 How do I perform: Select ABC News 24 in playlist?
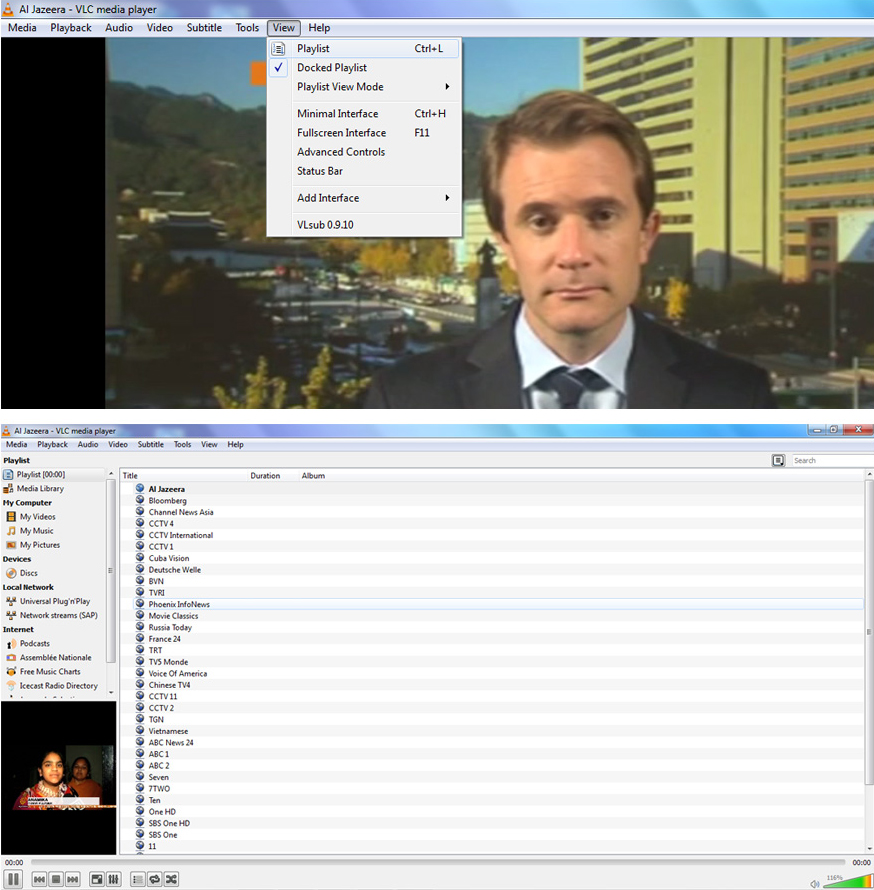(x=171, y=742)
